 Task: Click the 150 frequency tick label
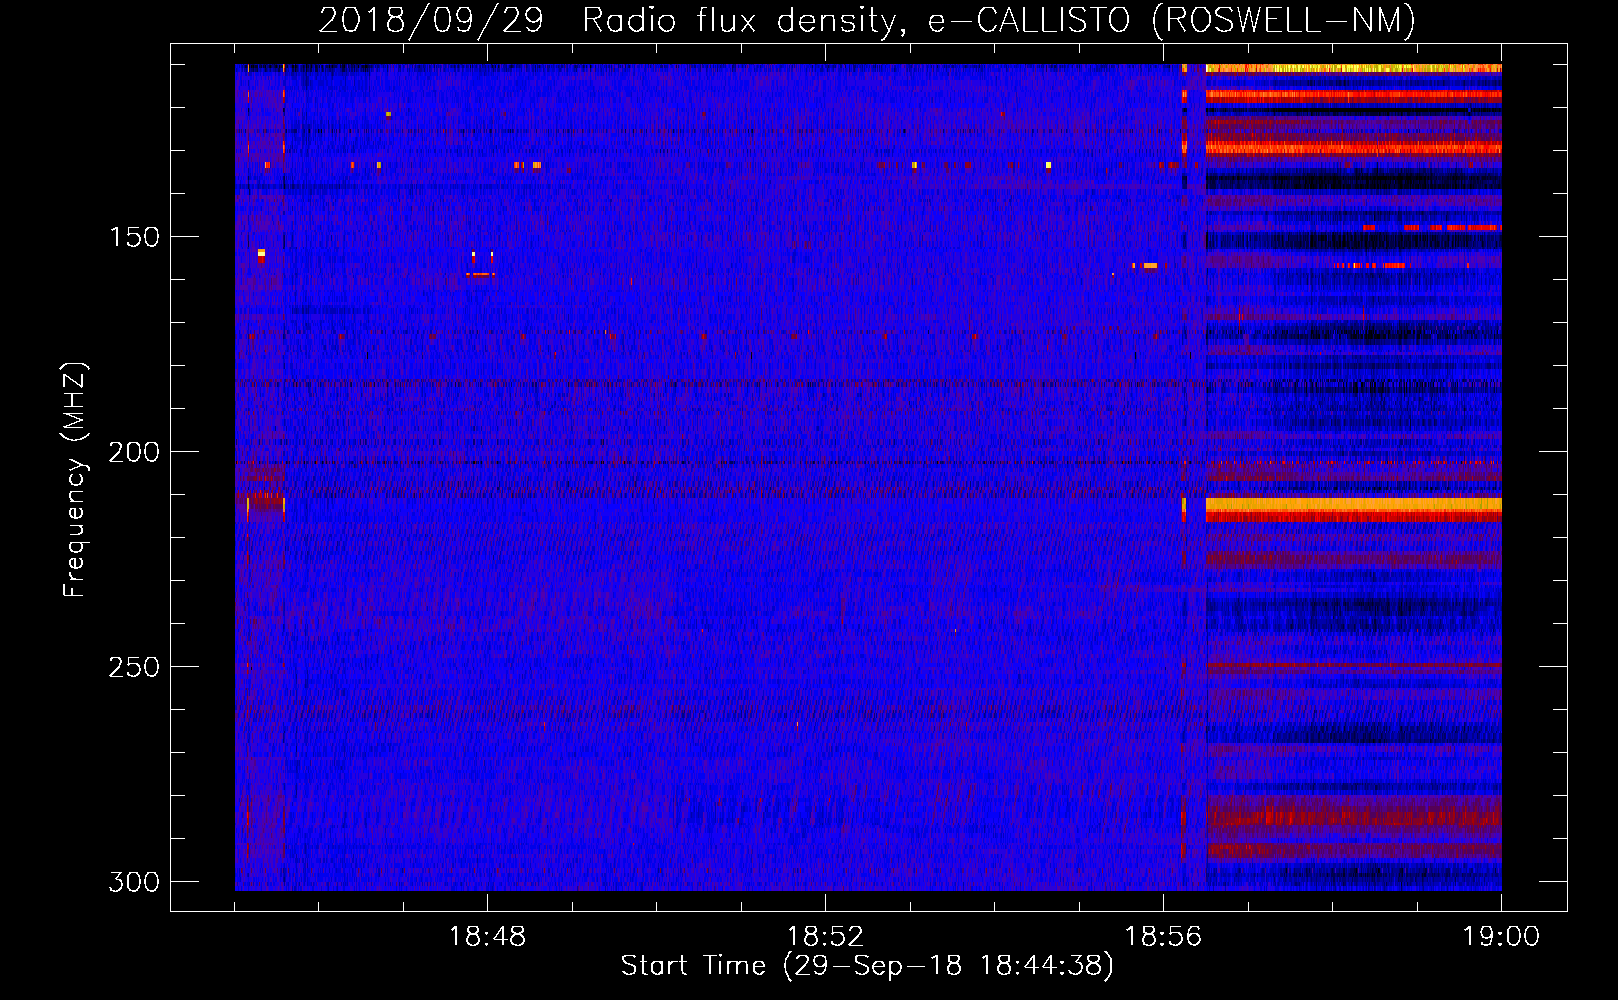[x=133, y=237]
